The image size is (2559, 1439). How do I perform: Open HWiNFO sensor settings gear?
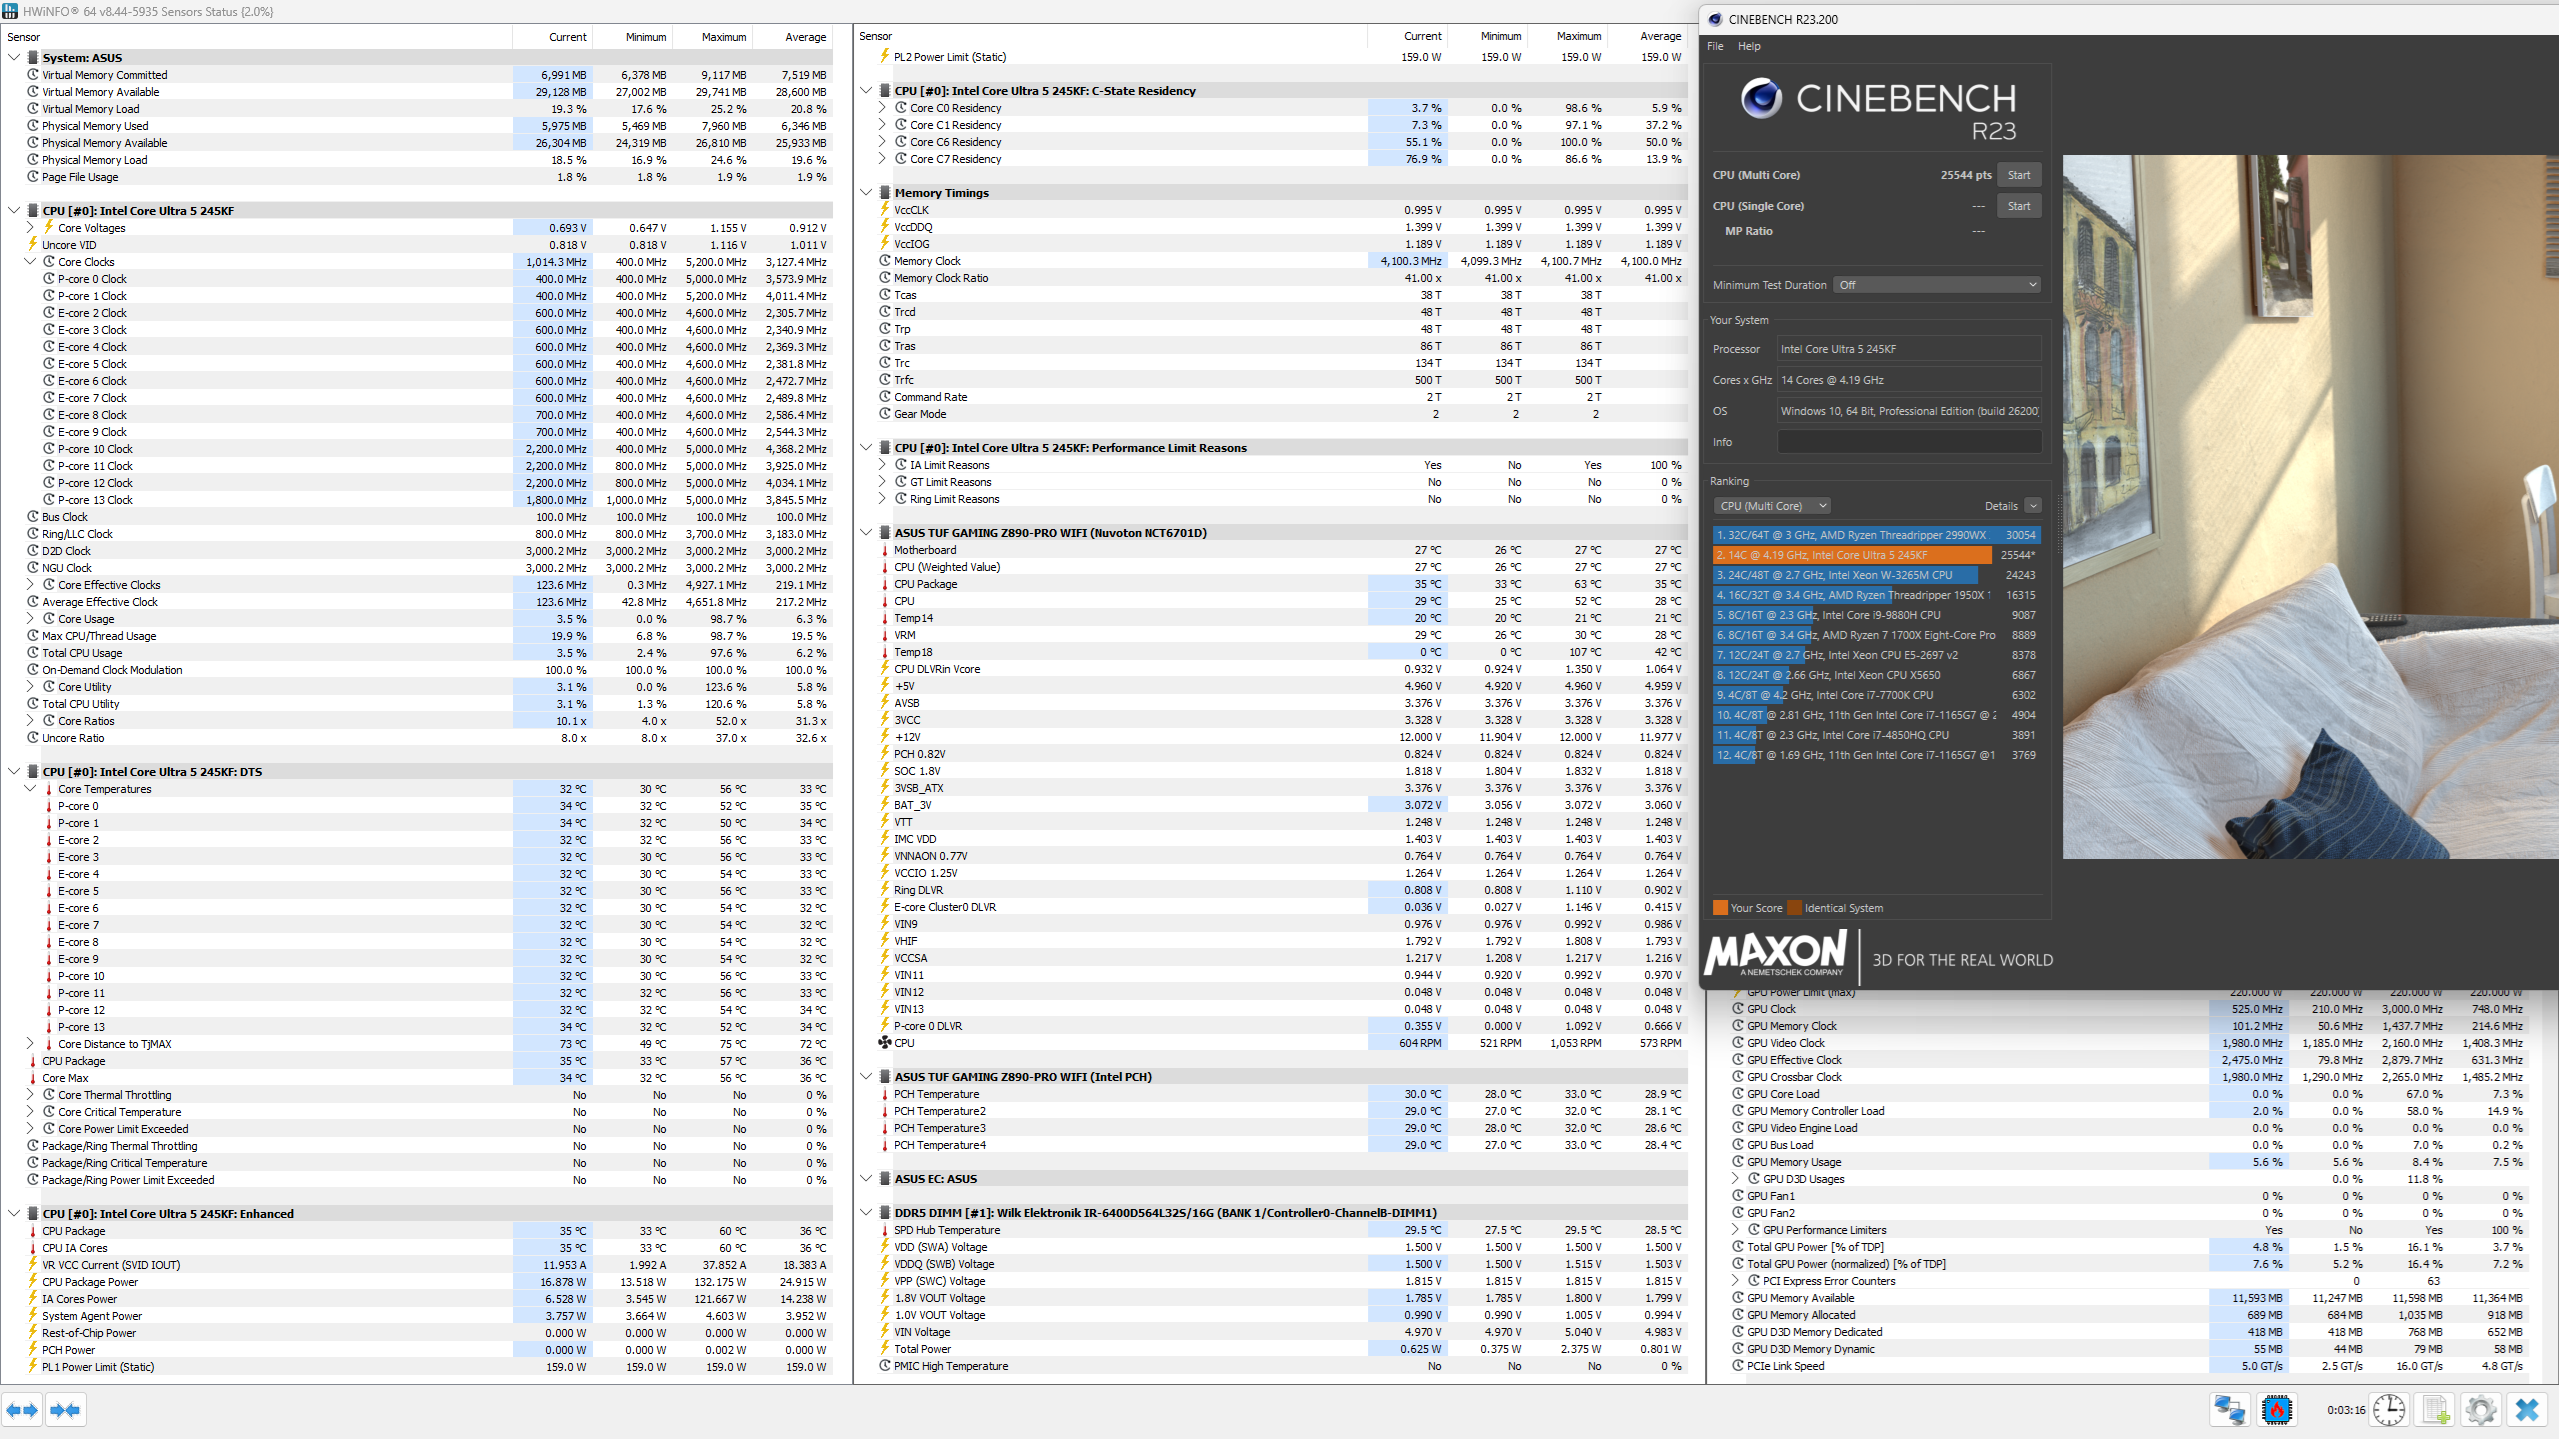2481,1410
